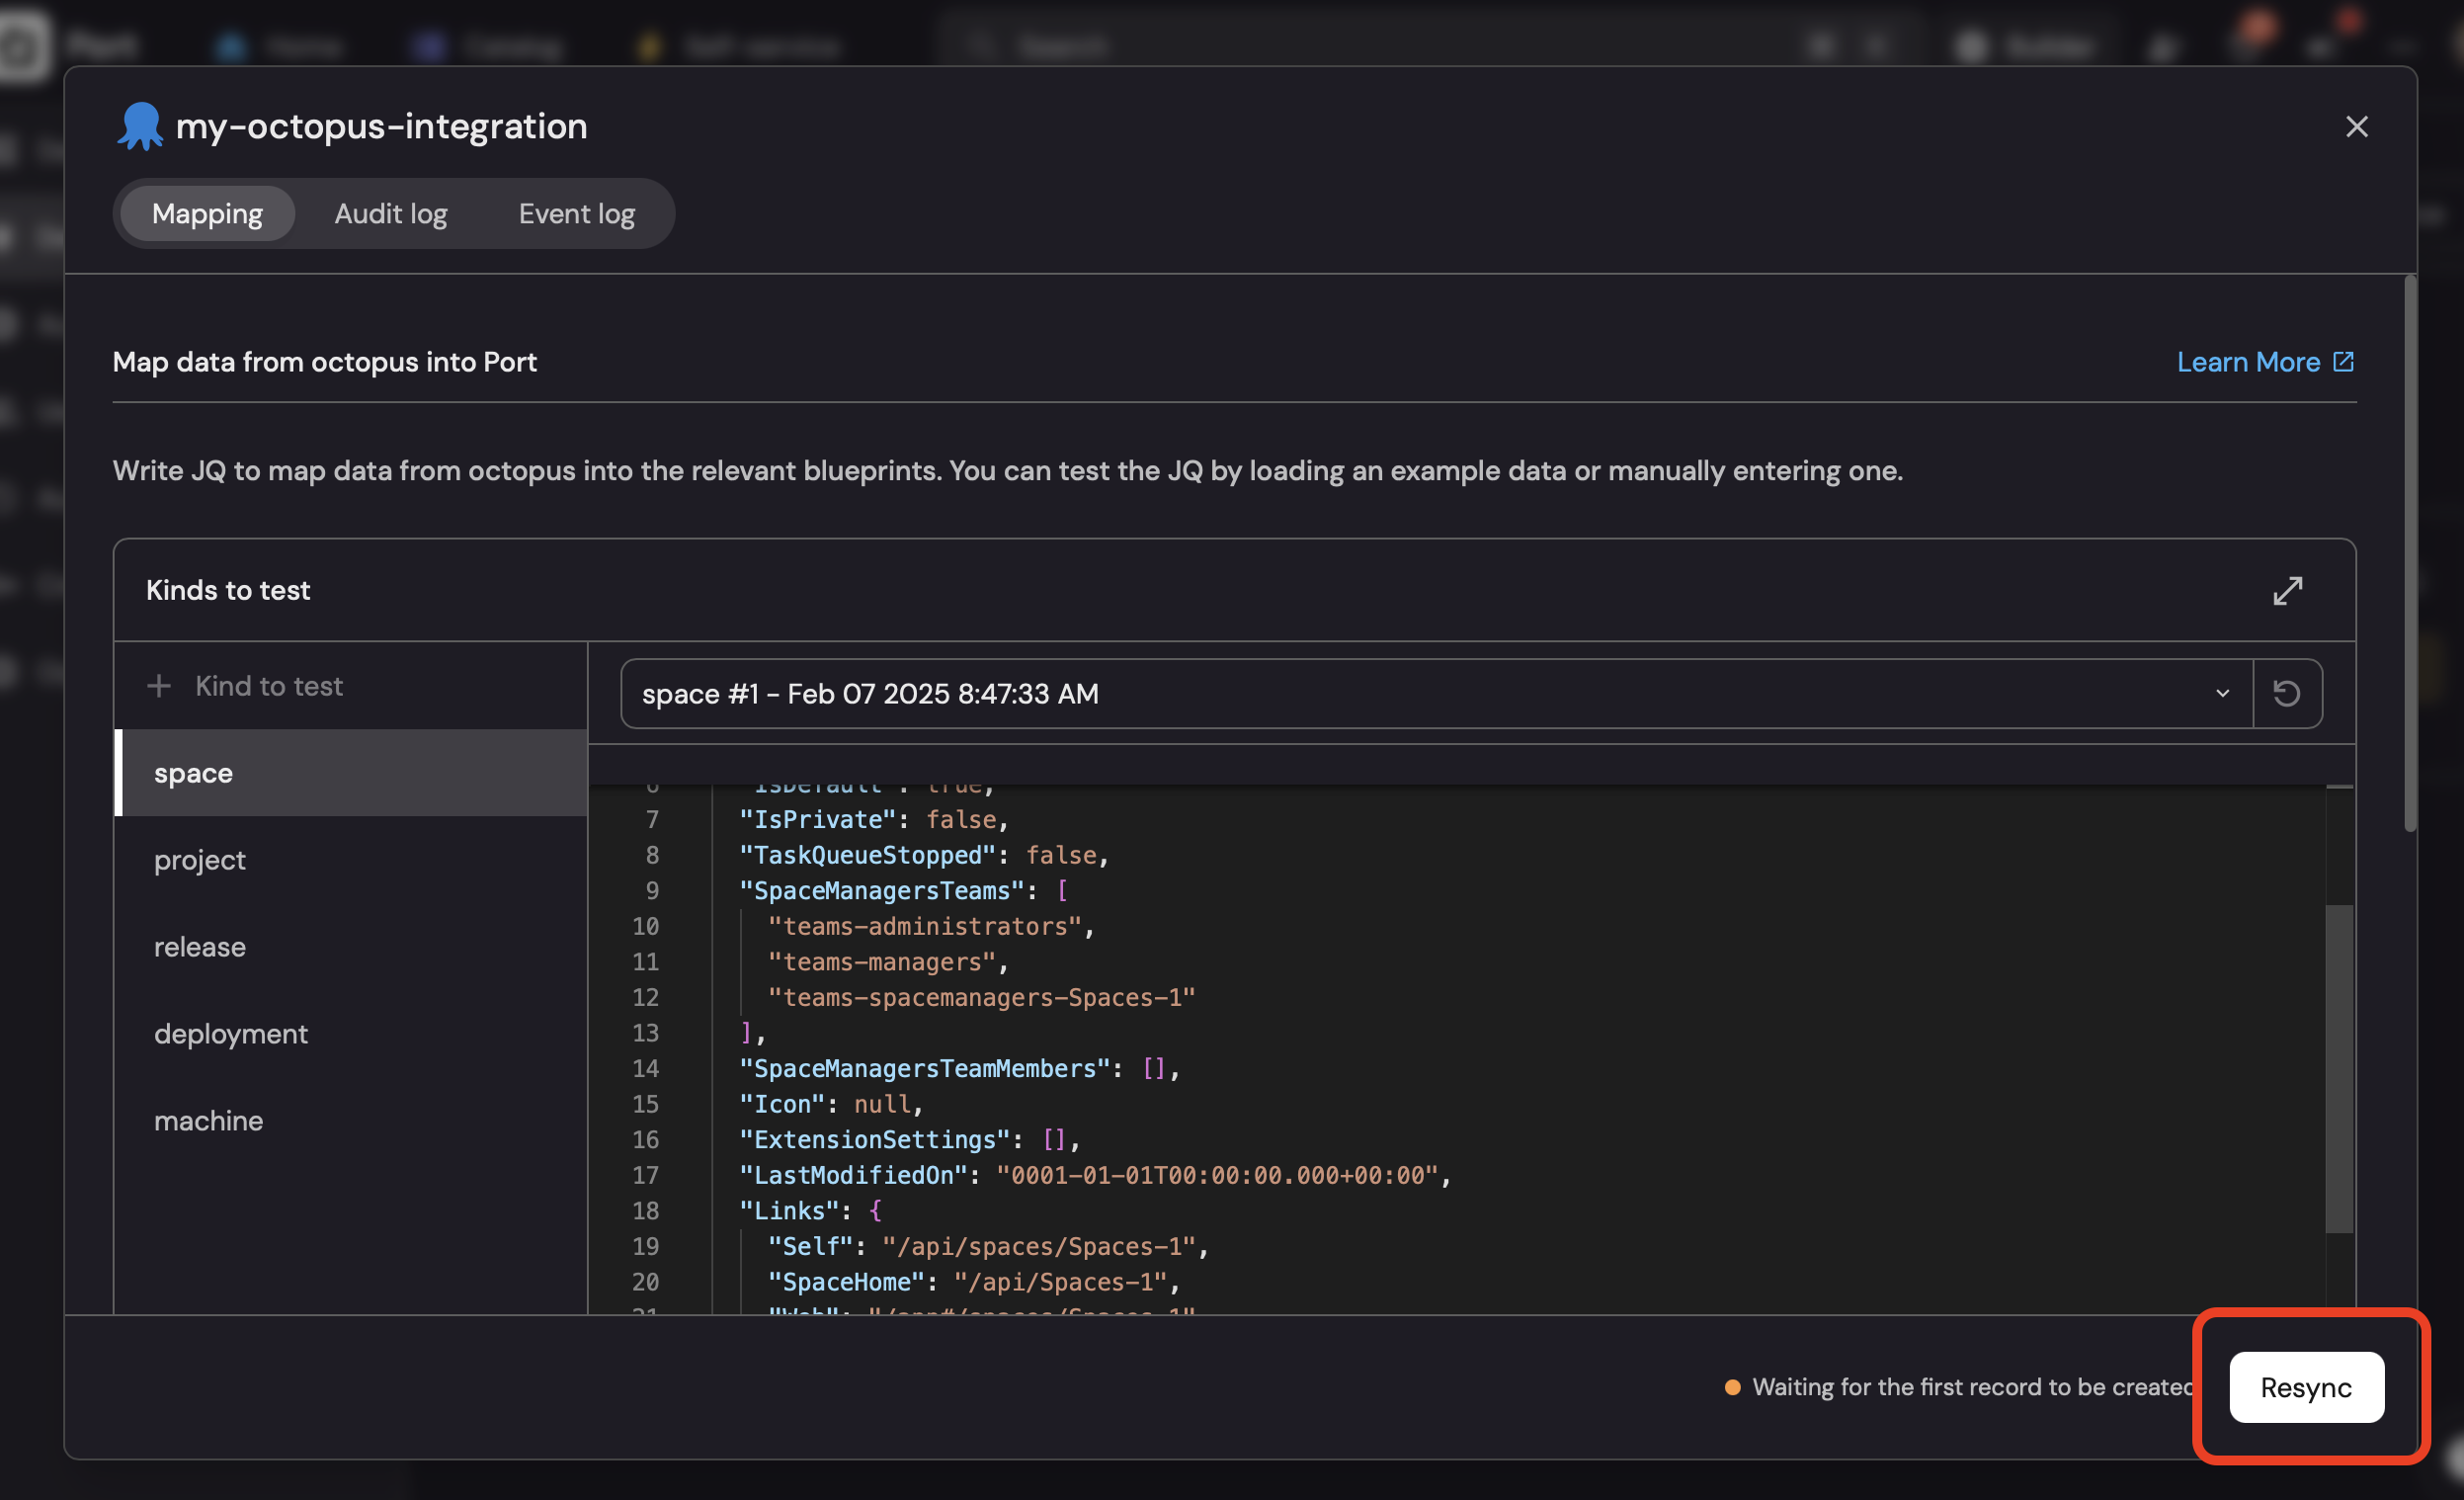2464x1500 pixels.
Task: Click the octopus integration icon in dialog header
Action: pos(139,125)
